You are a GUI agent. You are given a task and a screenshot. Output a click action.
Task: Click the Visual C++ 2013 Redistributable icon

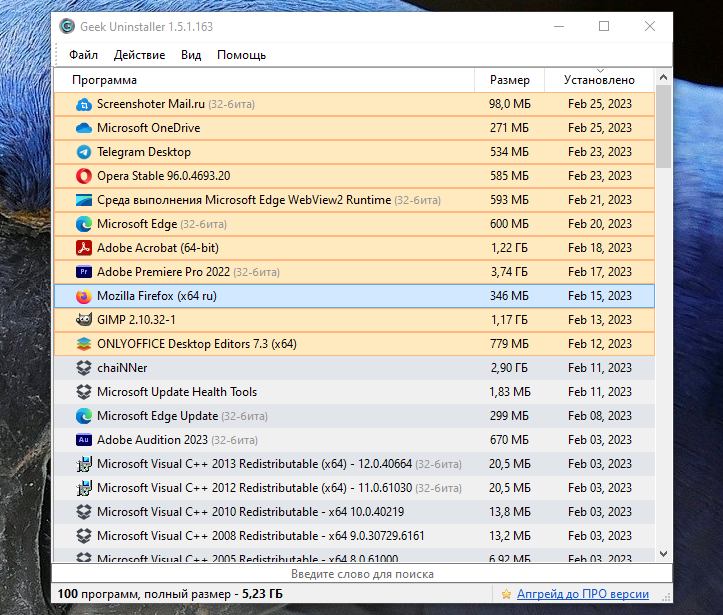83,464
